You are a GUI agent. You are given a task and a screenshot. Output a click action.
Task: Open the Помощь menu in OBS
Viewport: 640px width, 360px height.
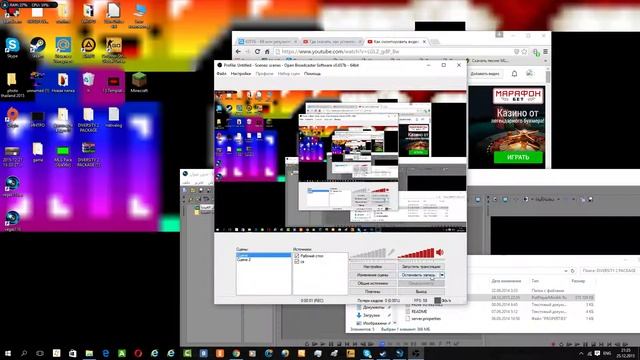[312, 74]
